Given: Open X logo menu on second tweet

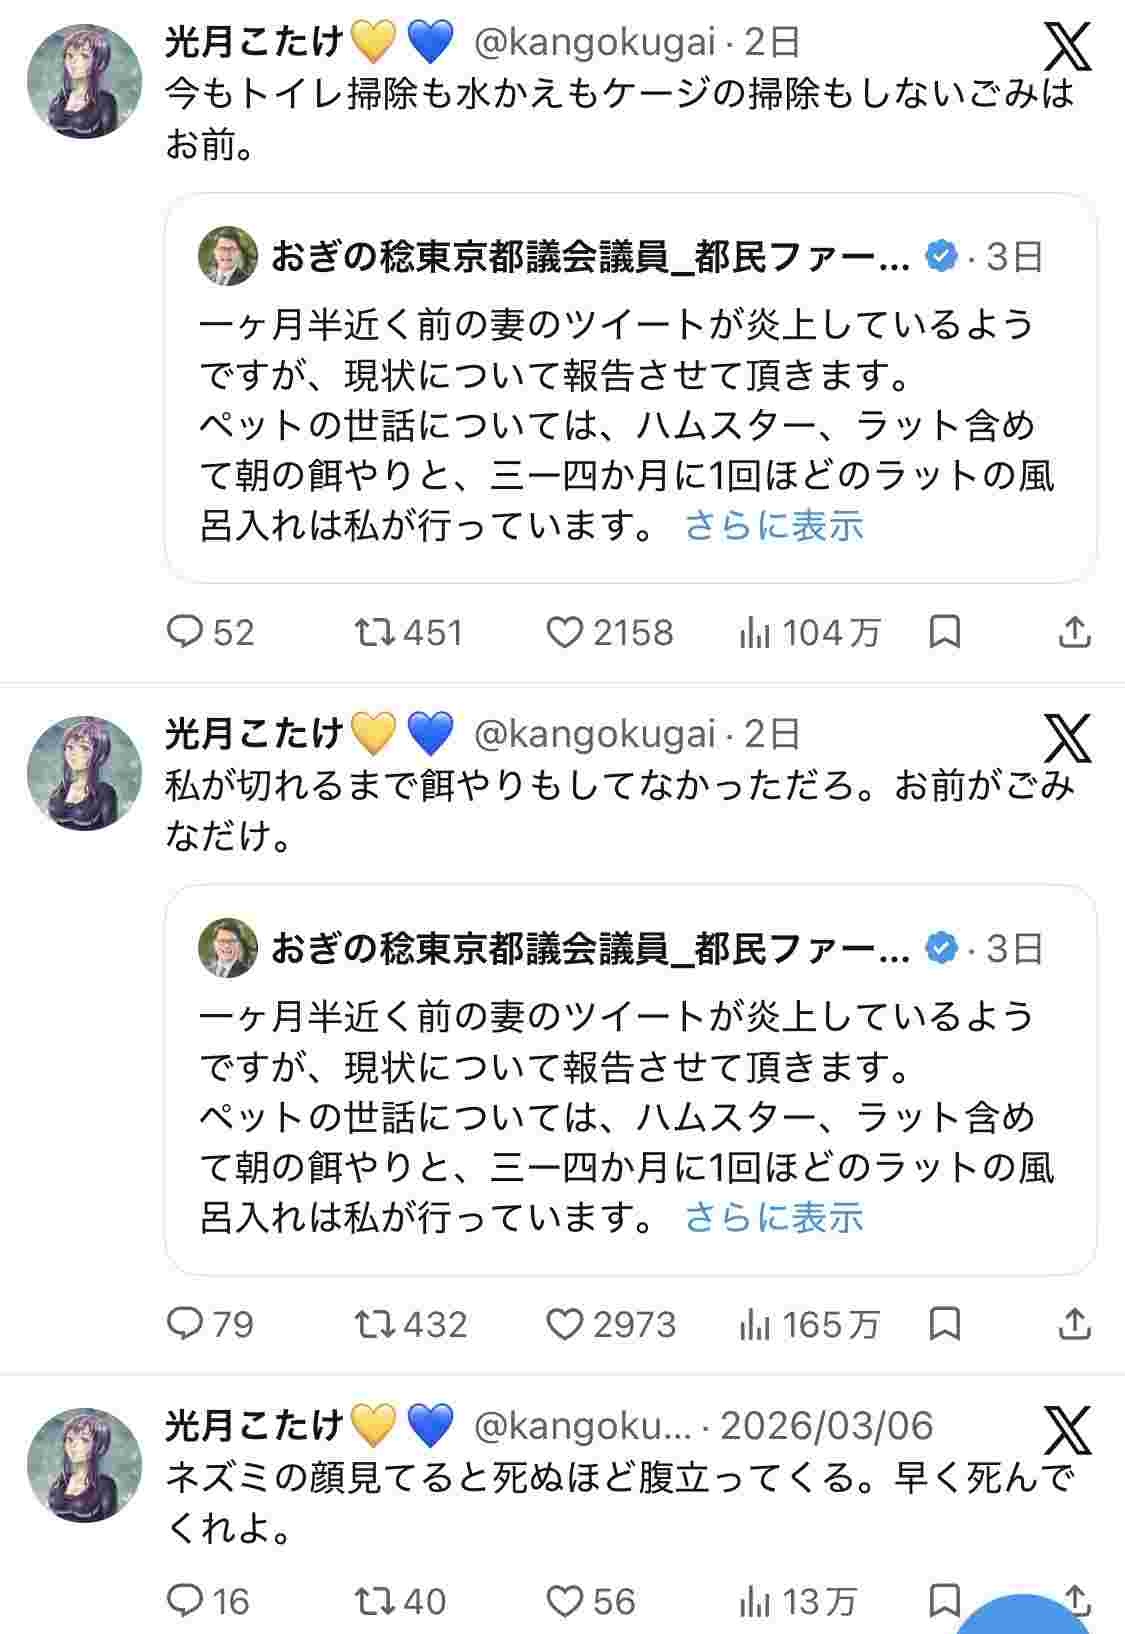Looking at the screenshot, I should 1067,738.
